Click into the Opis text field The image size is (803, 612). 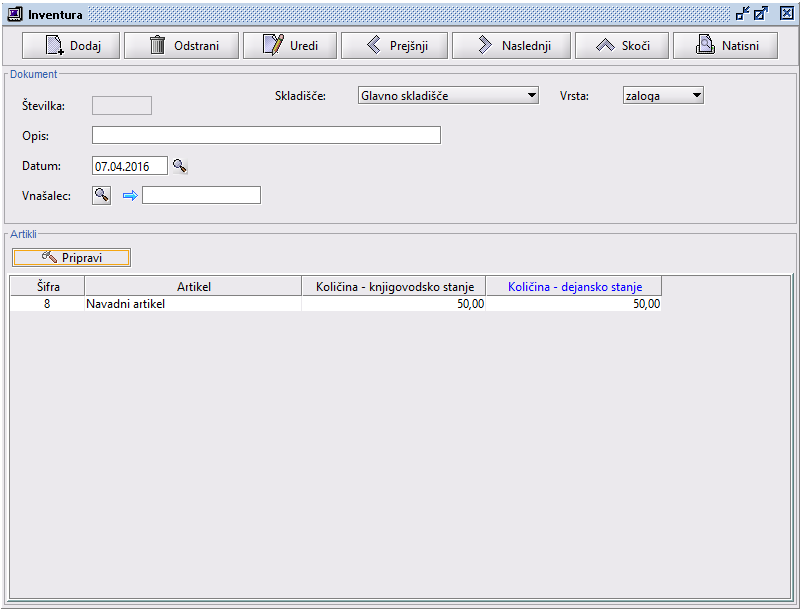pos(265,135)
